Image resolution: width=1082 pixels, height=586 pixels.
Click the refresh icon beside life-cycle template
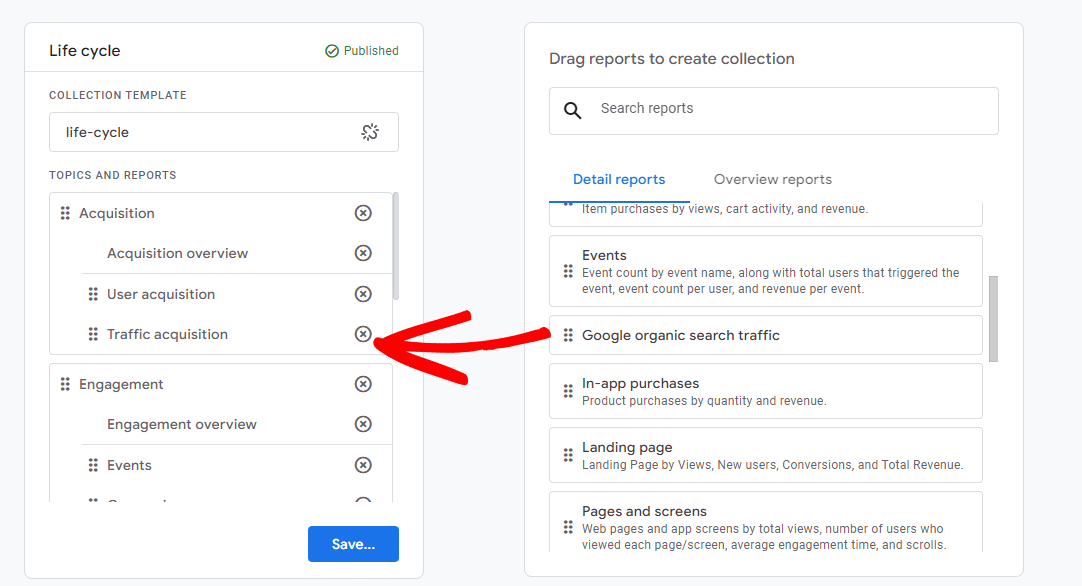click(369, 131)
